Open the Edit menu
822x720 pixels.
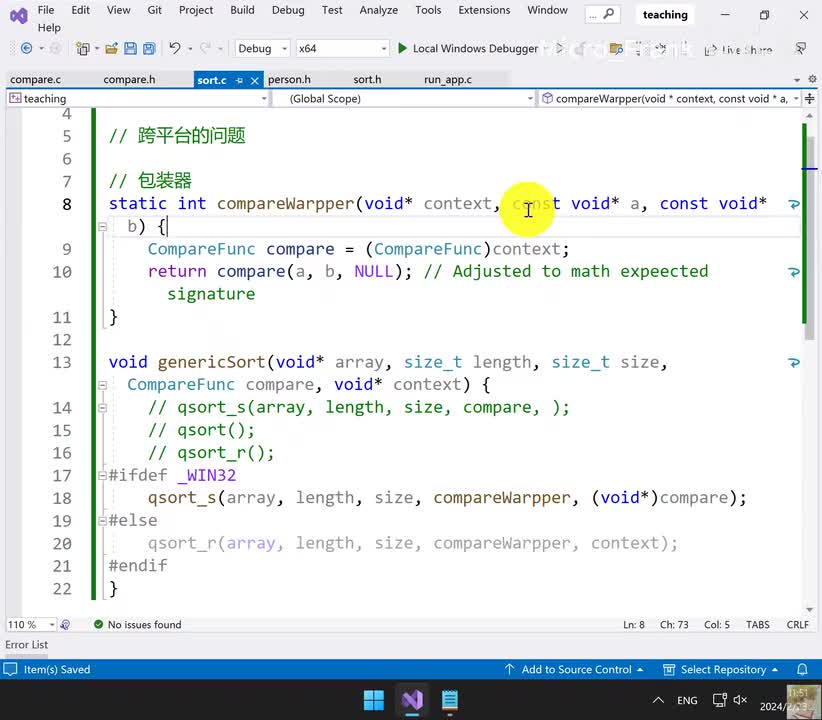(x=80, y=10)
